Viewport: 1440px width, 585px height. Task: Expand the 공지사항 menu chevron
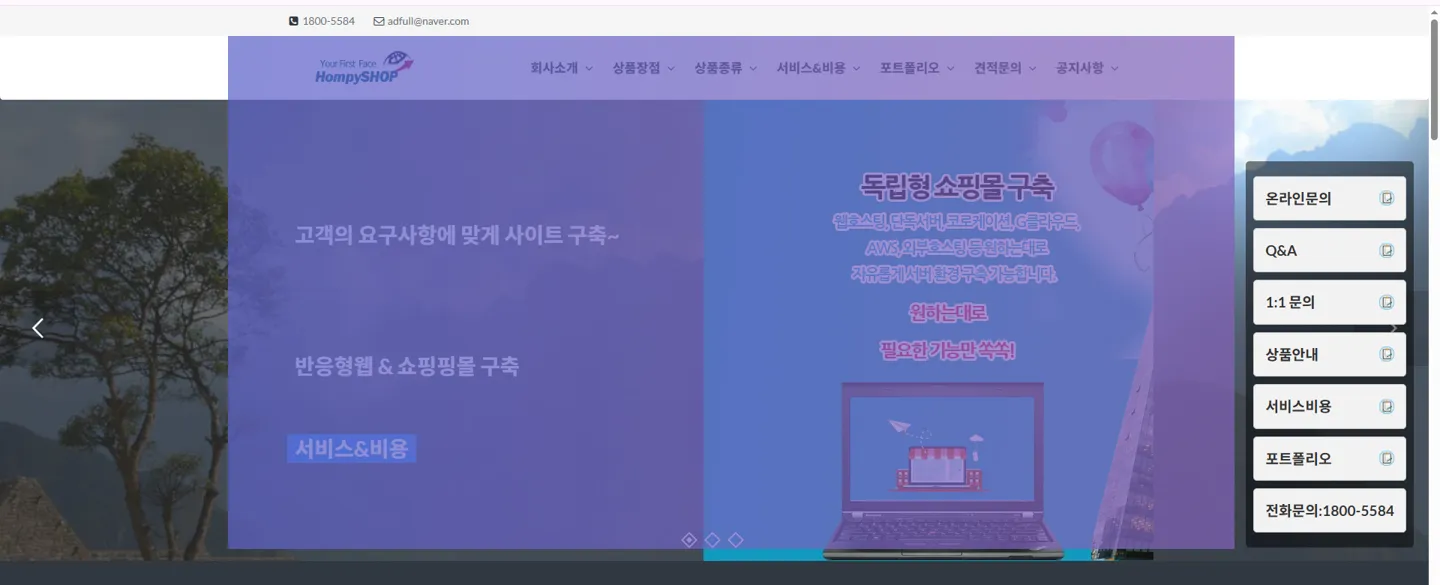tap(1115, 69)
